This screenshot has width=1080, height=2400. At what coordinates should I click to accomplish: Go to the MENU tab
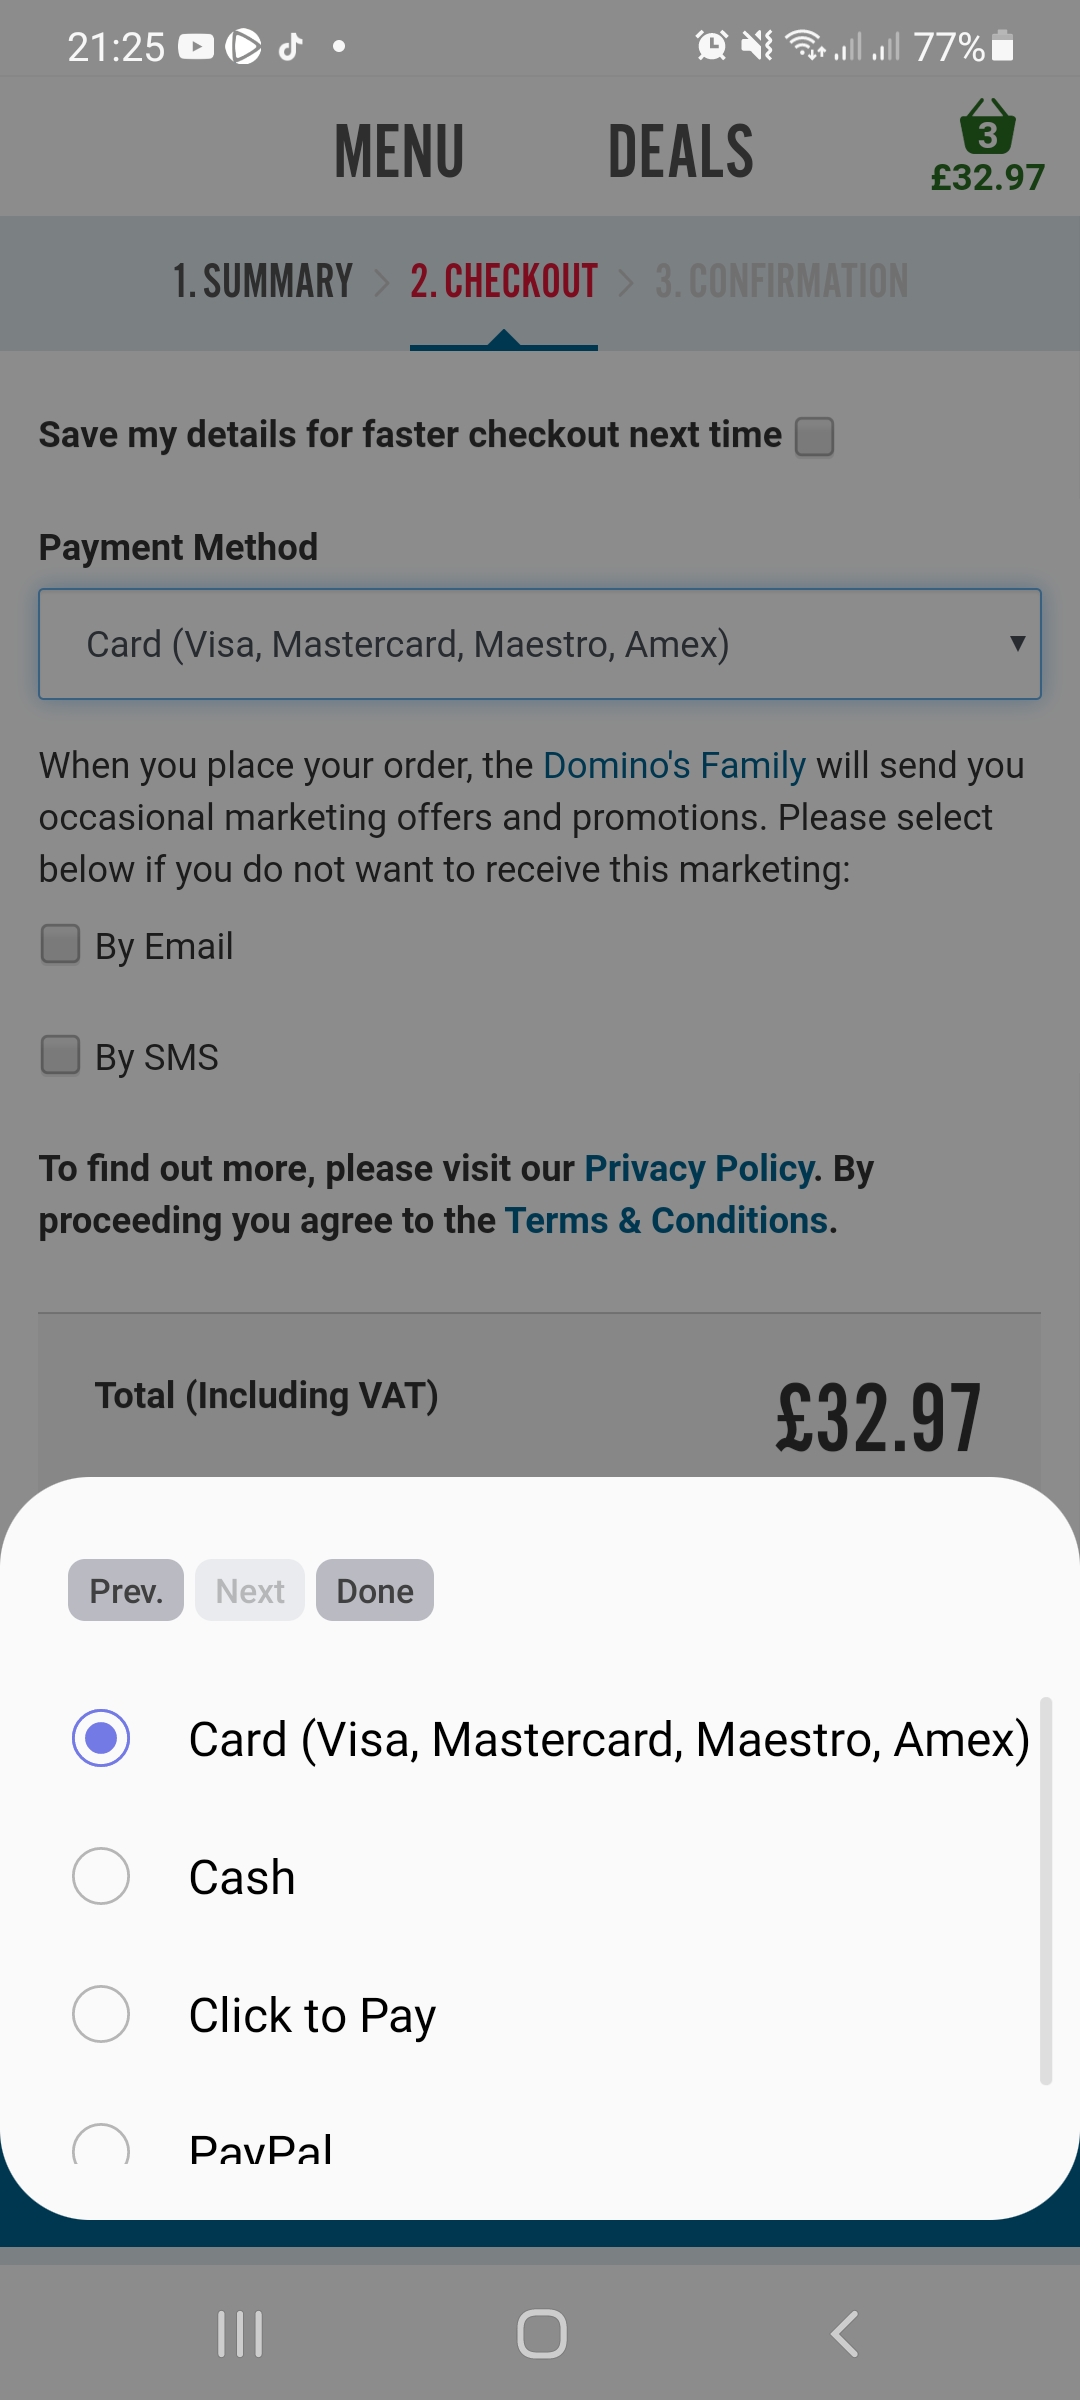tap(399, 152)
